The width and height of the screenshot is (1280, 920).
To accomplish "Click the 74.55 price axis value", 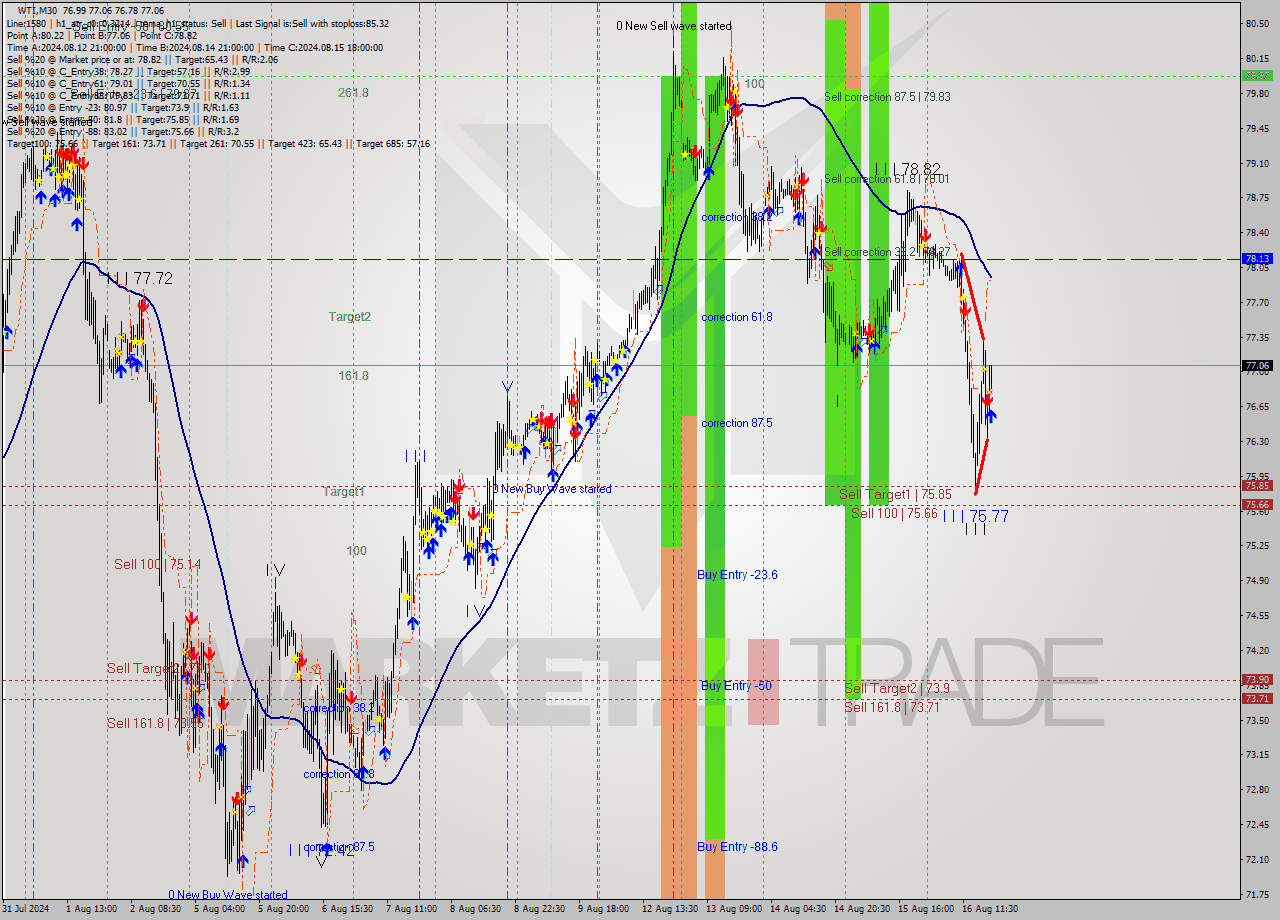I will tap(1257, 616).
